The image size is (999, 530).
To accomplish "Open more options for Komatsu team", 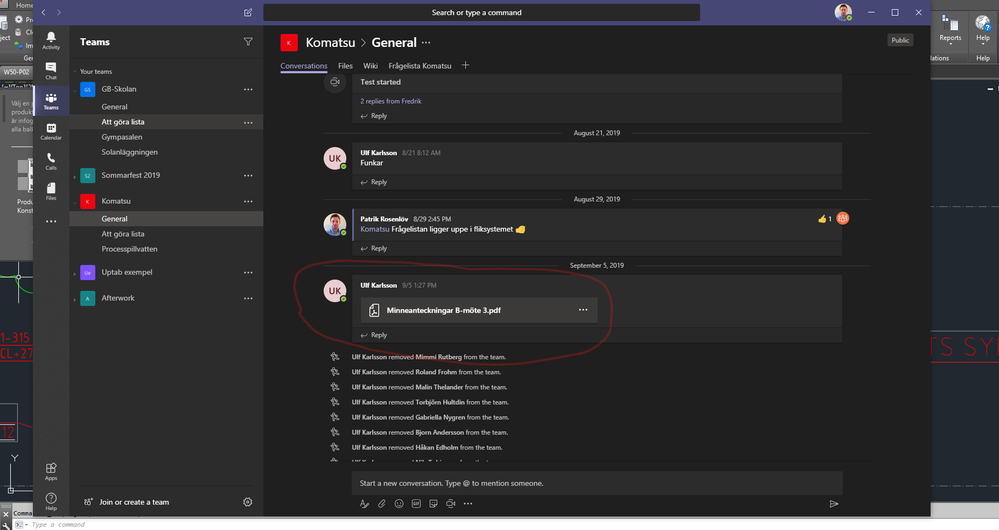I will pyautogui.click(x=248, y=201).
